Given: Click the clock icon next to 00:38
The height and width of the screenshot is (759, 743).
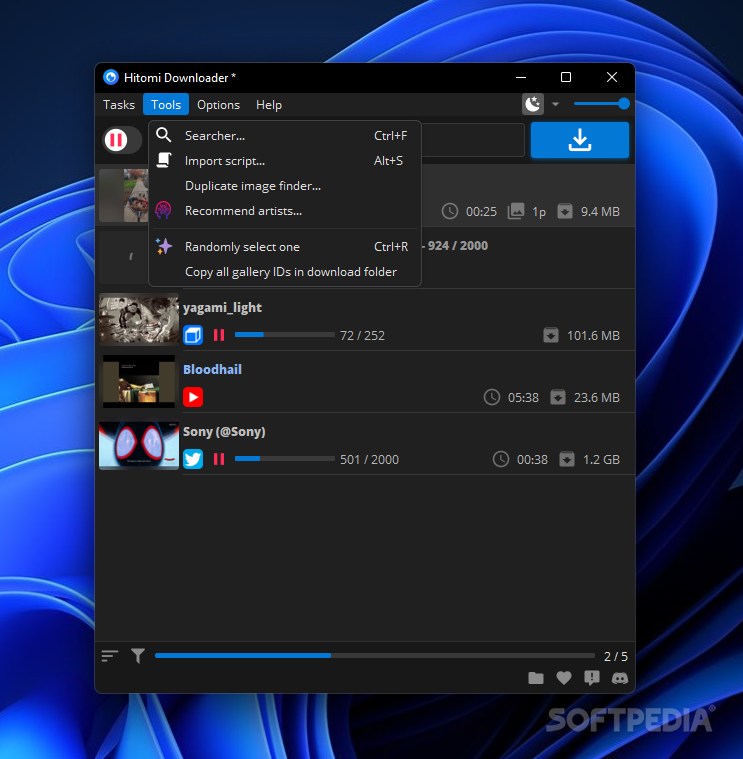Looking at the screenshot, I should (501, 459).
